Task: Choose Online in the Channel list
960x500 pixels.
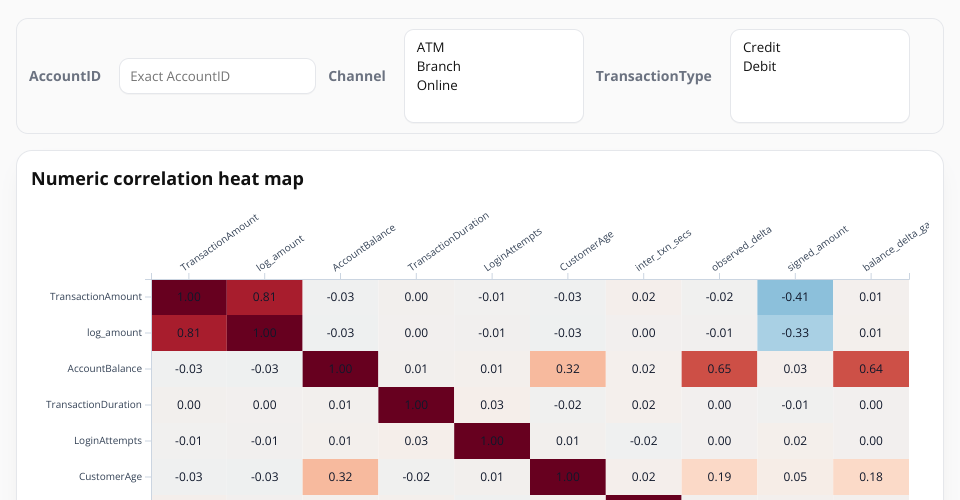Action: (437, 85)
